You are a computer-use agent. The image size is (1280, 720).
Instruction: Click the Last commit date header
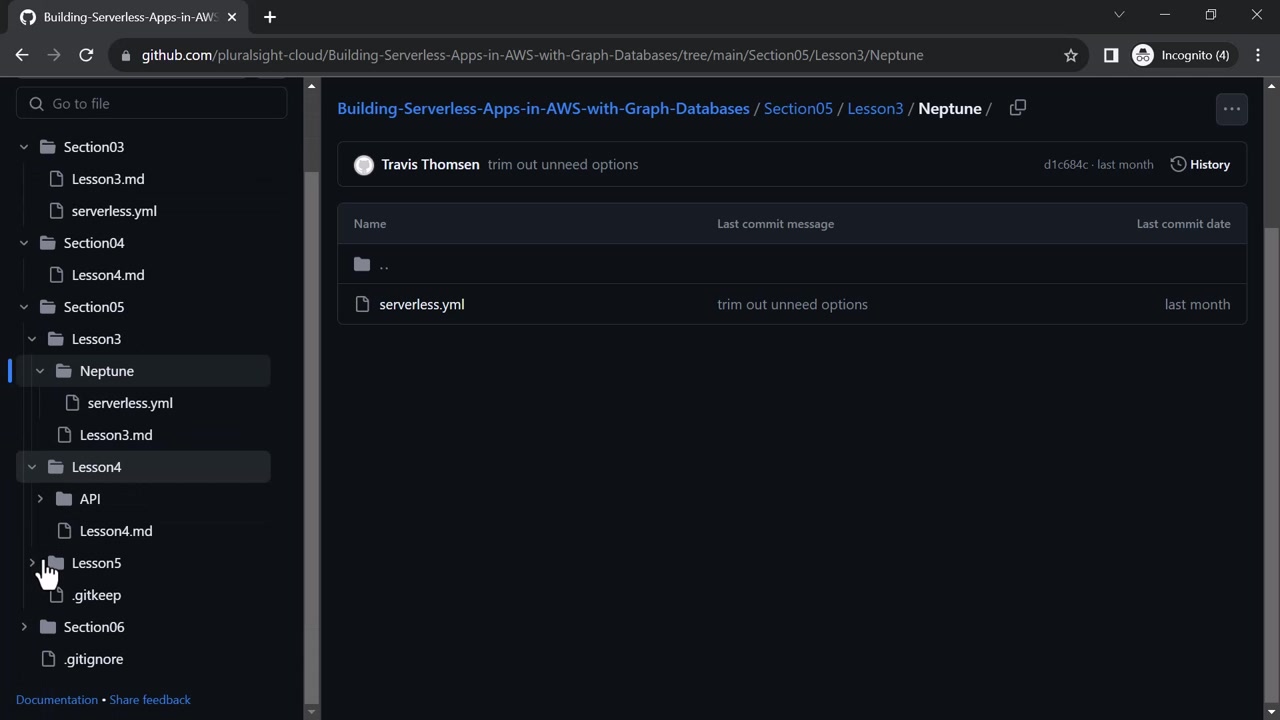point(1183,224)
